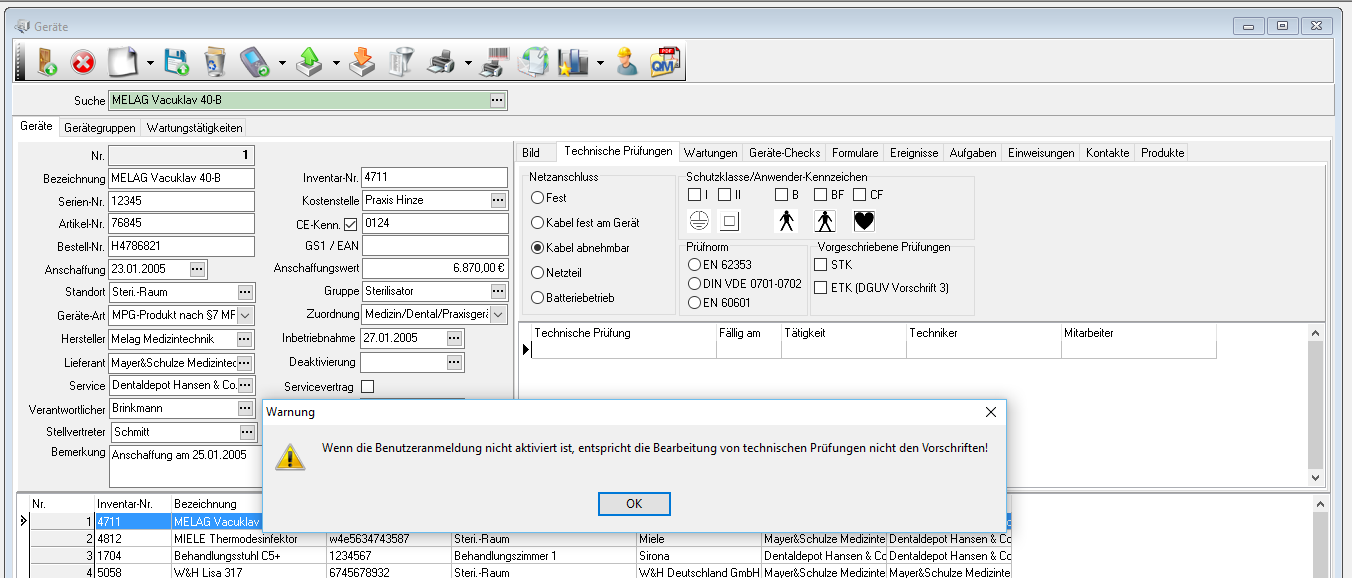Click the ellipsis button beside Hersteller
1352x578 pixels.
[246, 339]
